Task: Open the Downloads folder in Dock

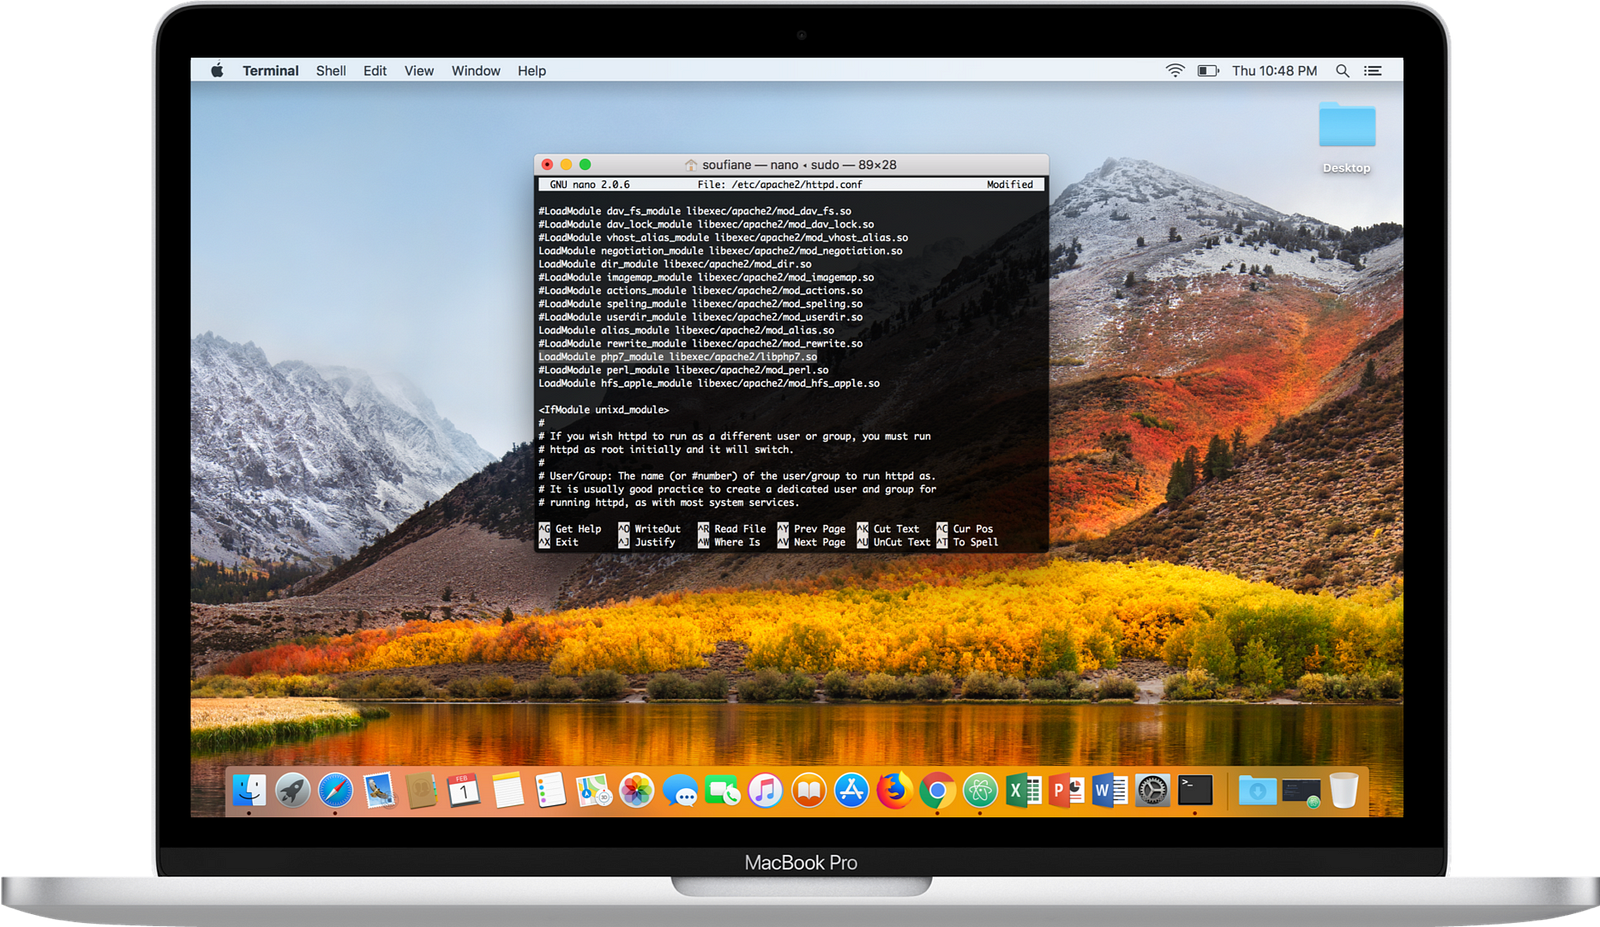Action: click(1257, 791)
